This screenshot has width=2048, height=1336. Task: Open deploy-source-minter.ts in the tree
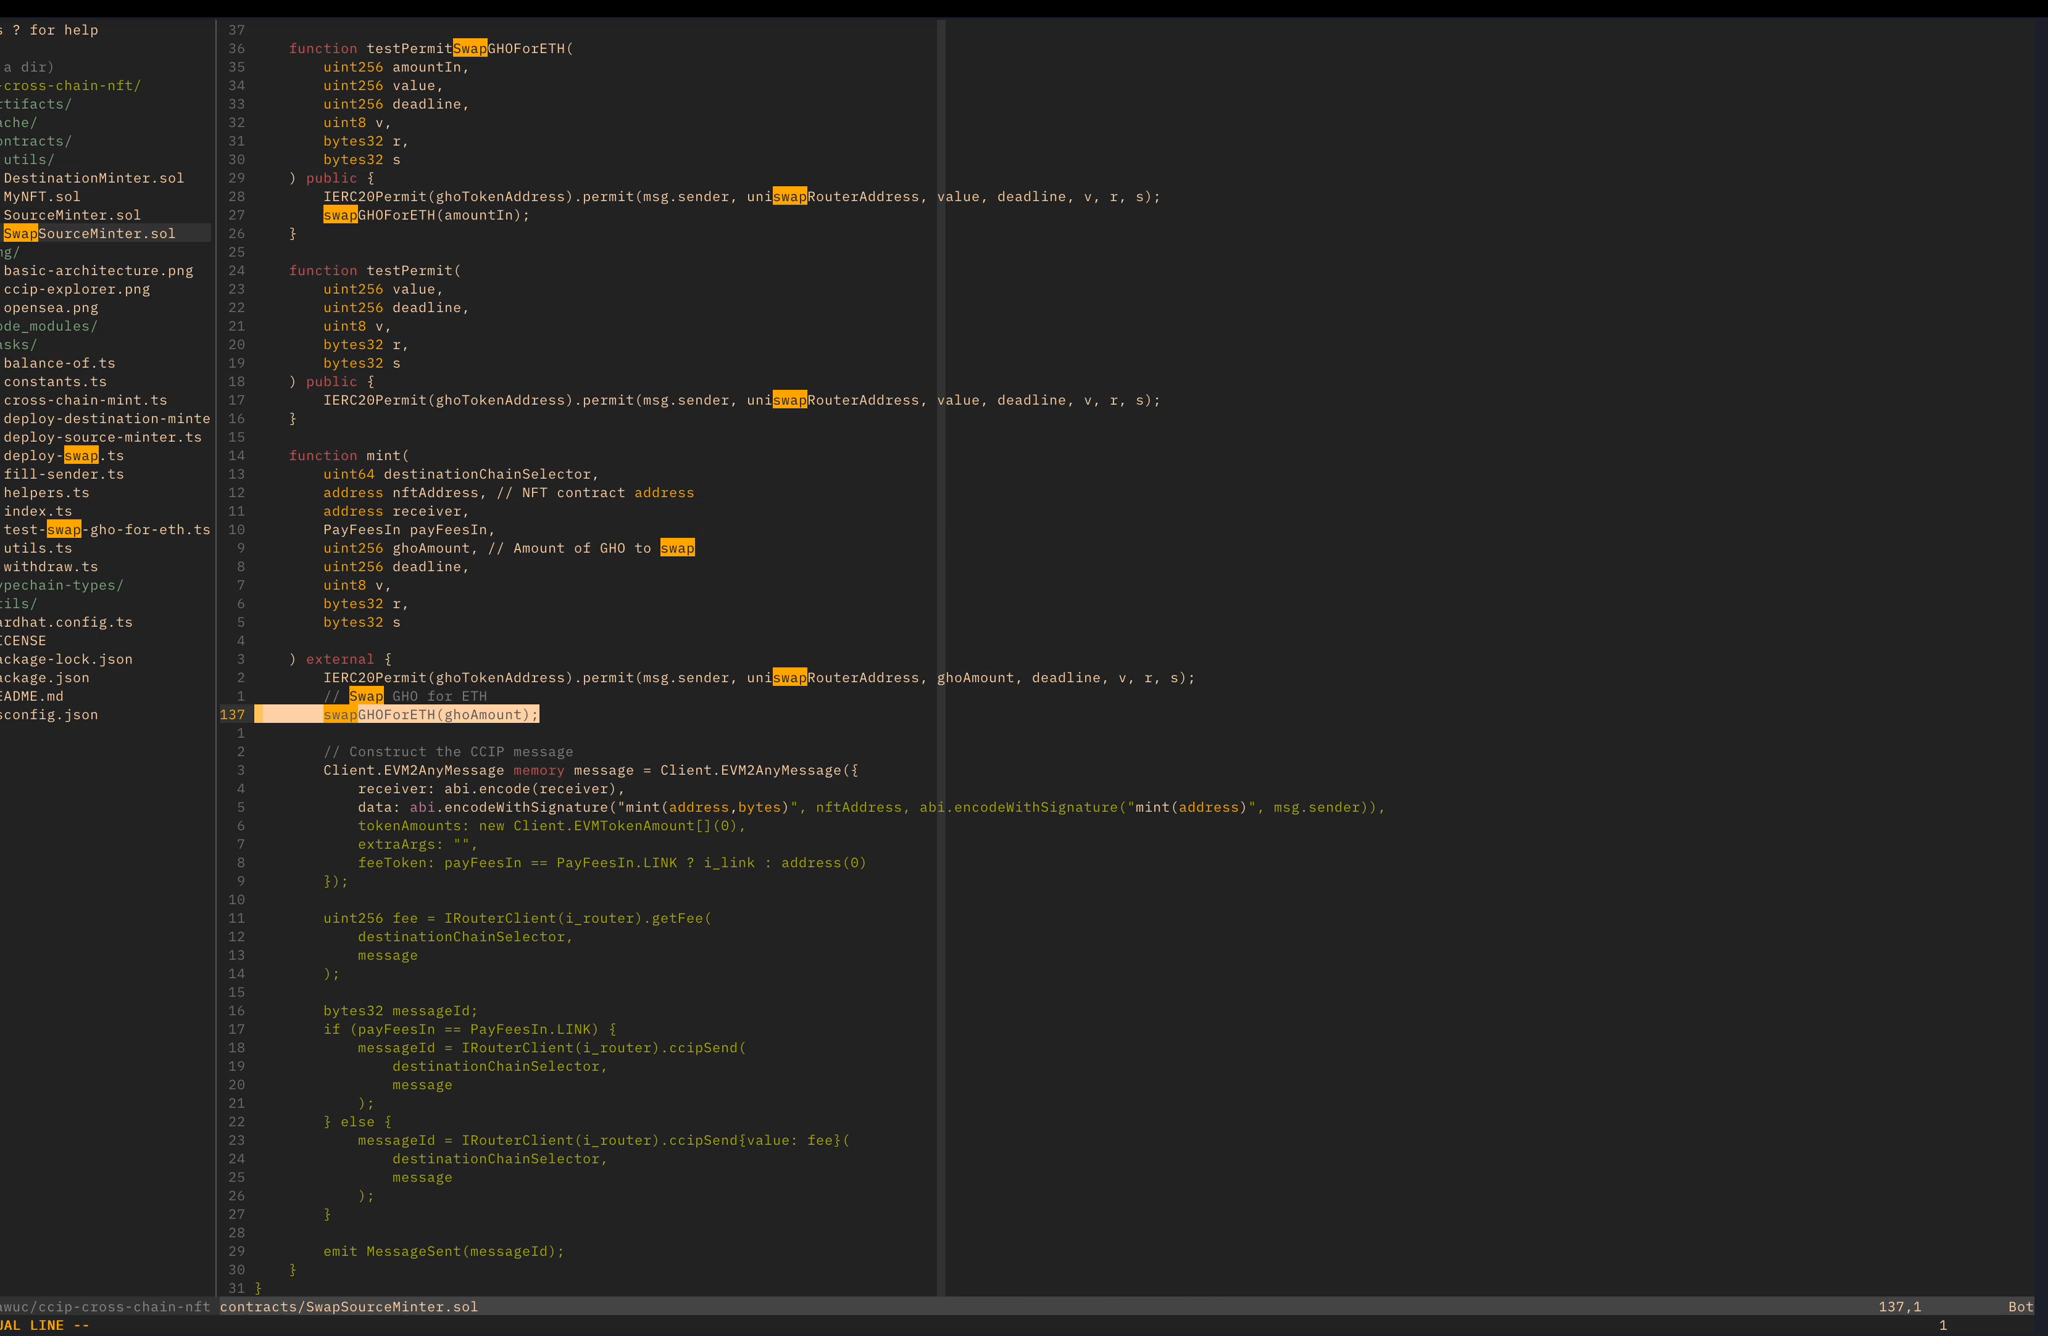pos(102,437)
